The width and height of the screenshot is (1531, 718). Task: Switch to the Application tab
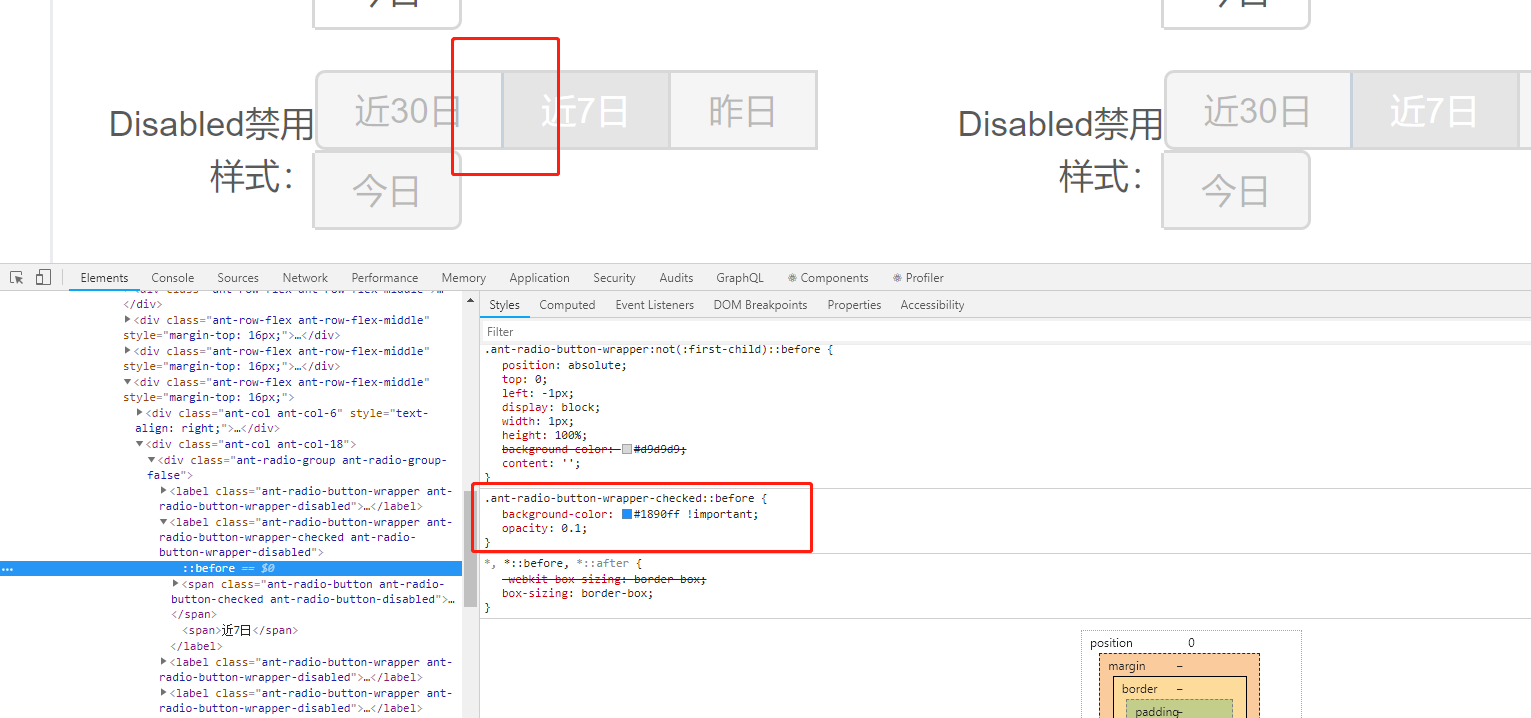click(x=539, y=278)
